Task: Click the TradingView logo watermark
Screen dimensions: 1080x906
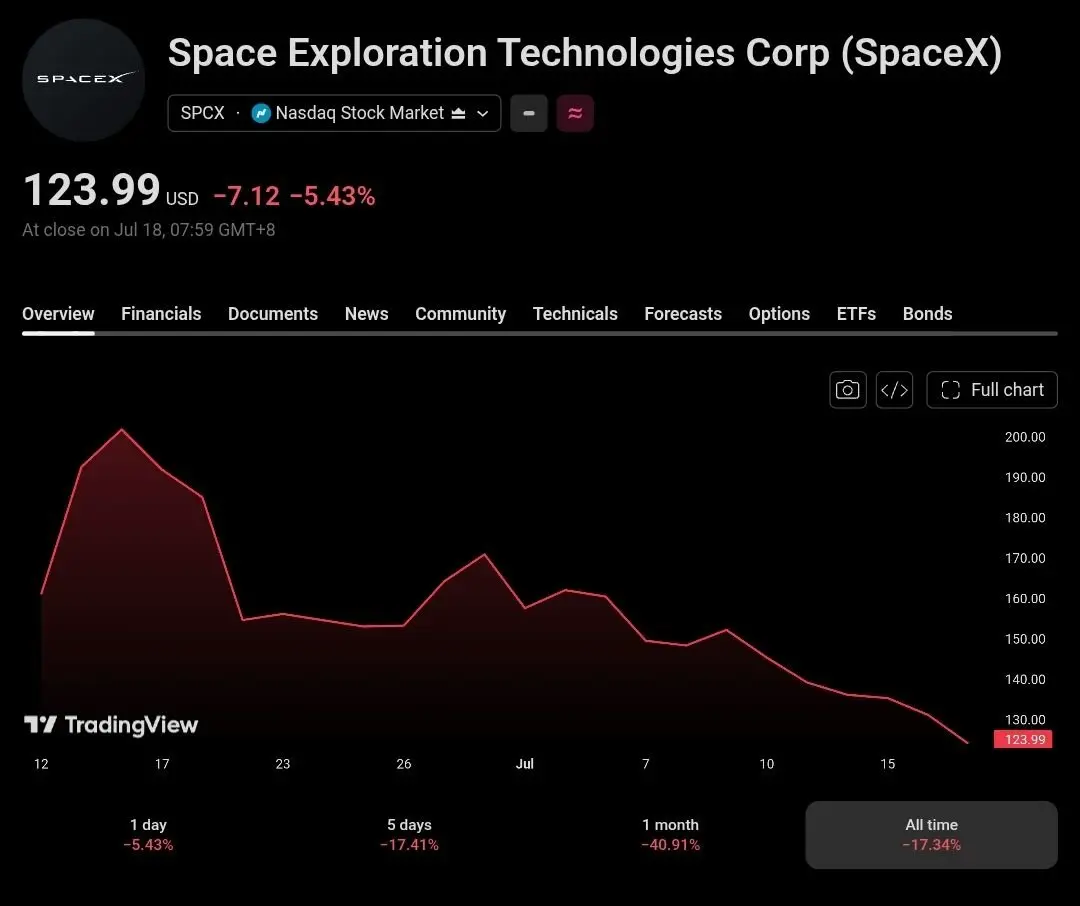Action: click(x=111, y=725)
